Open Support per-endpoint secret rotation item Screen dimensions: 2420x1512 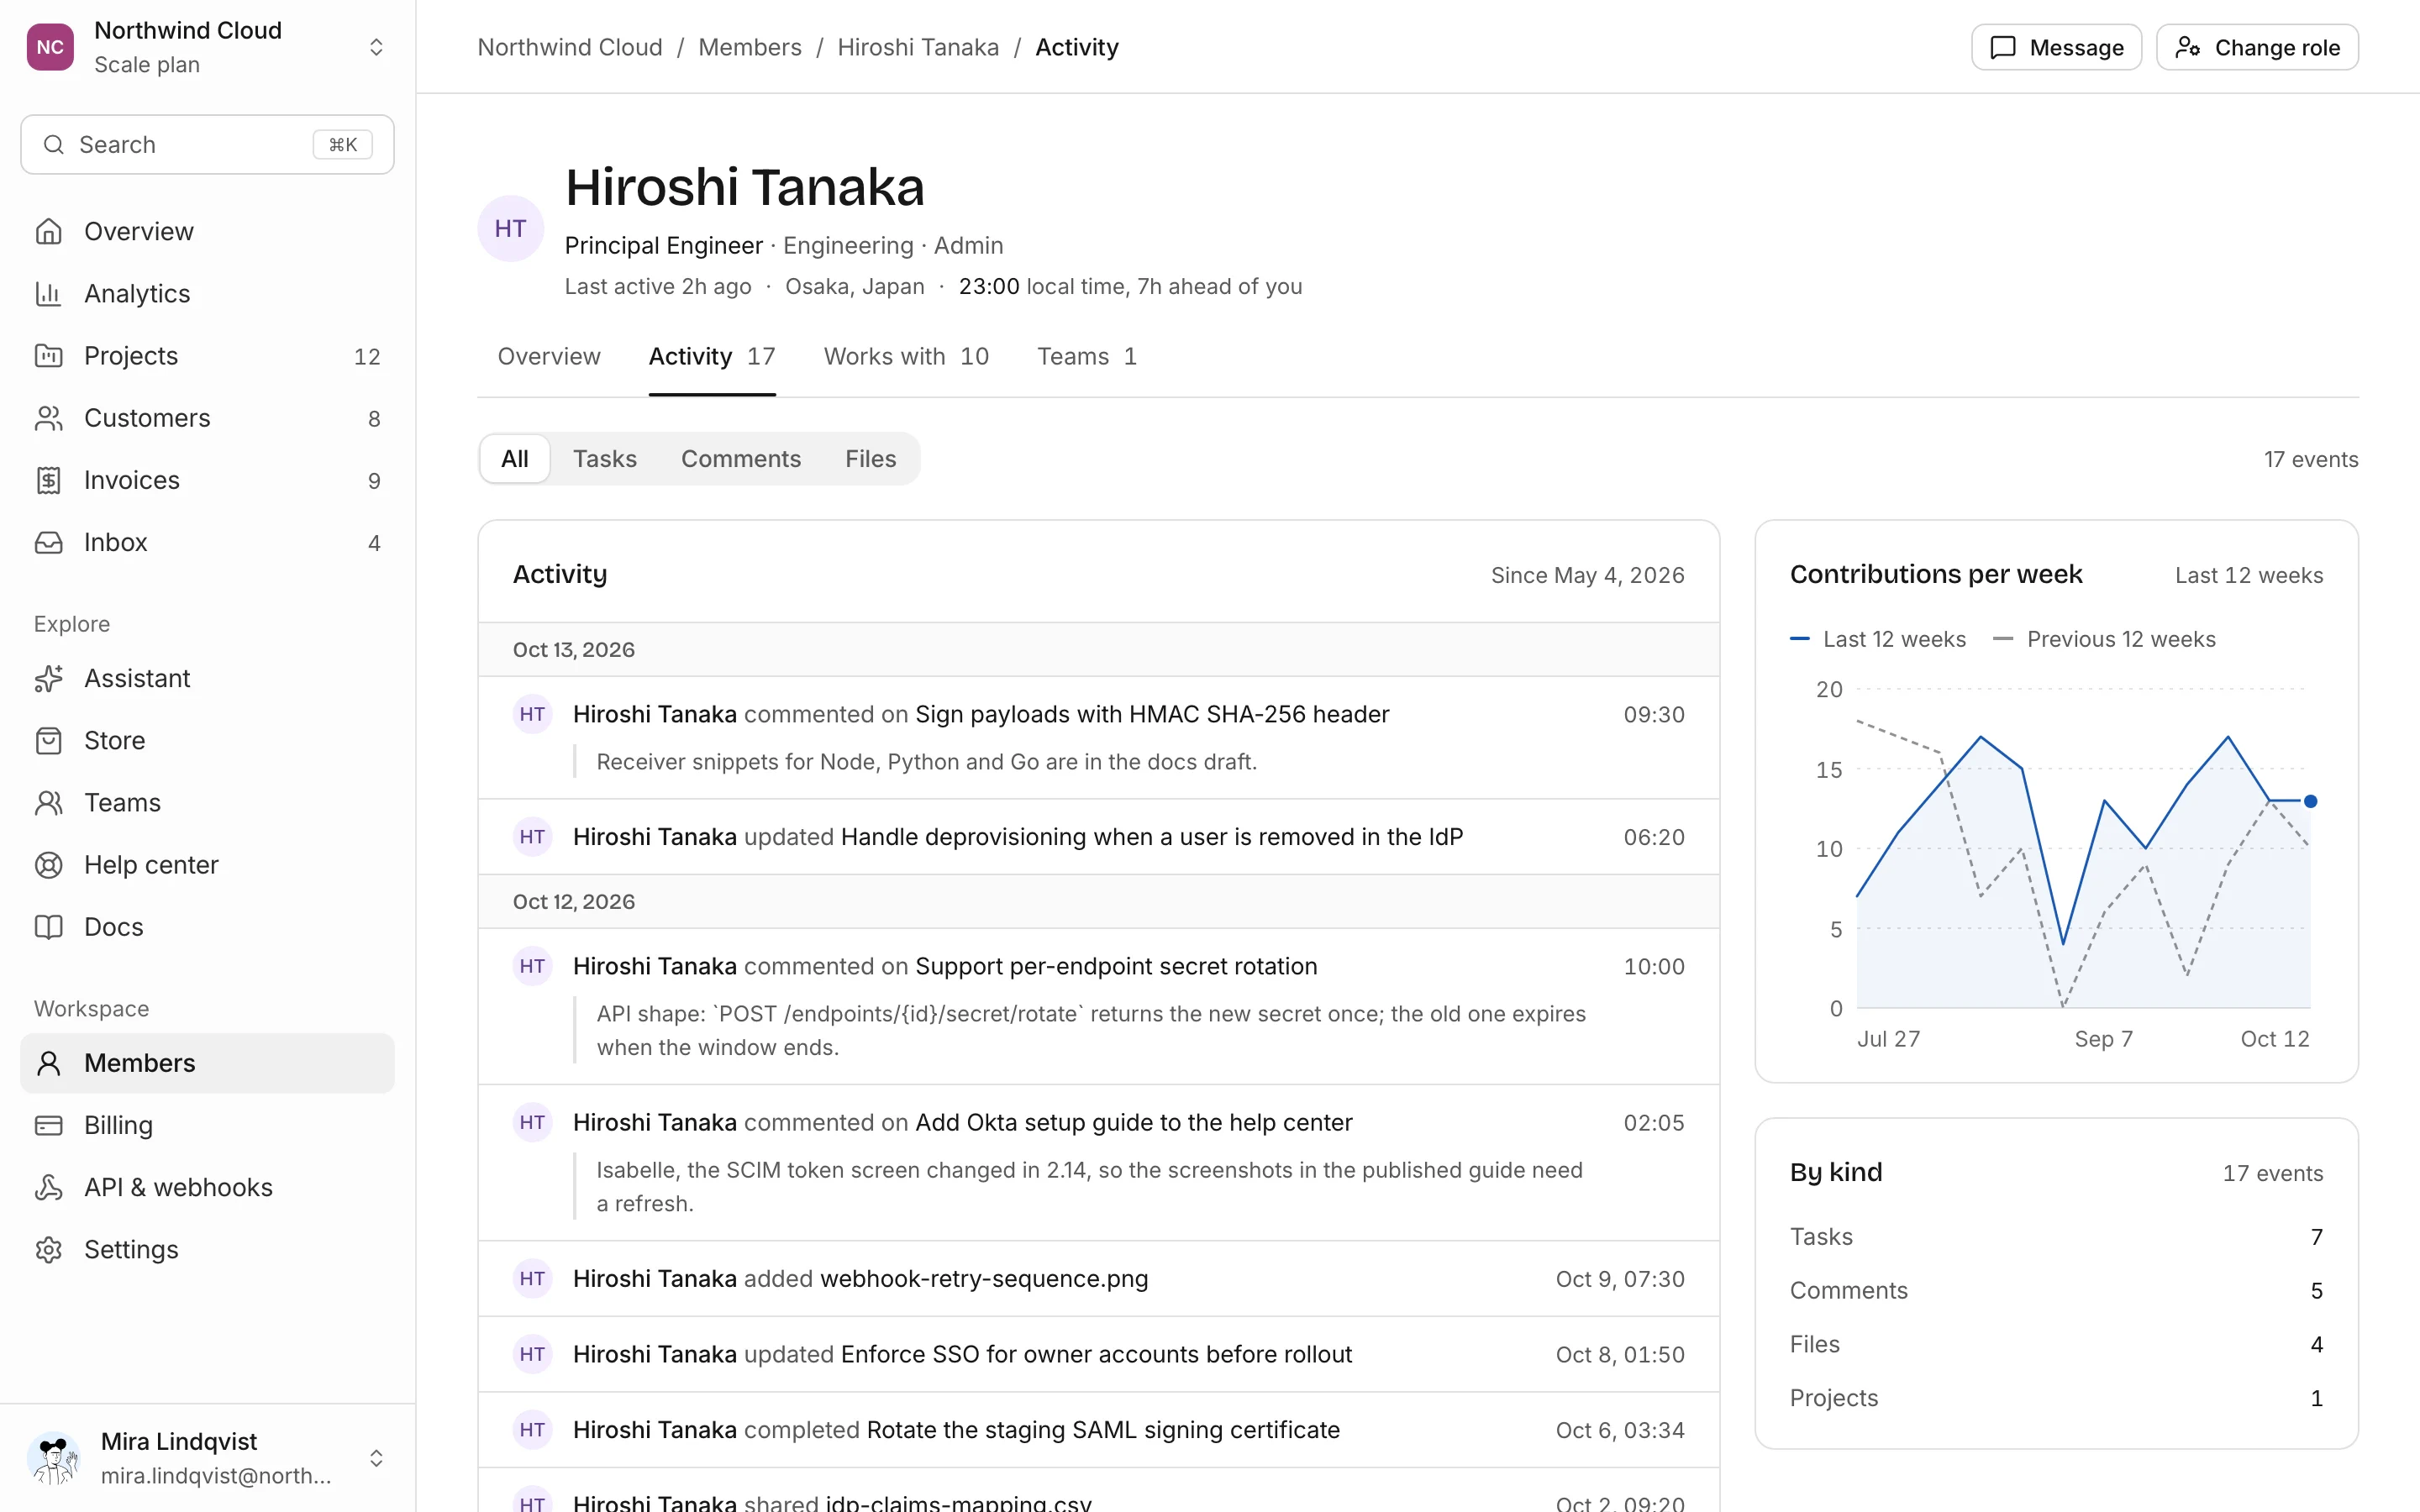(x=1115, y=966)
